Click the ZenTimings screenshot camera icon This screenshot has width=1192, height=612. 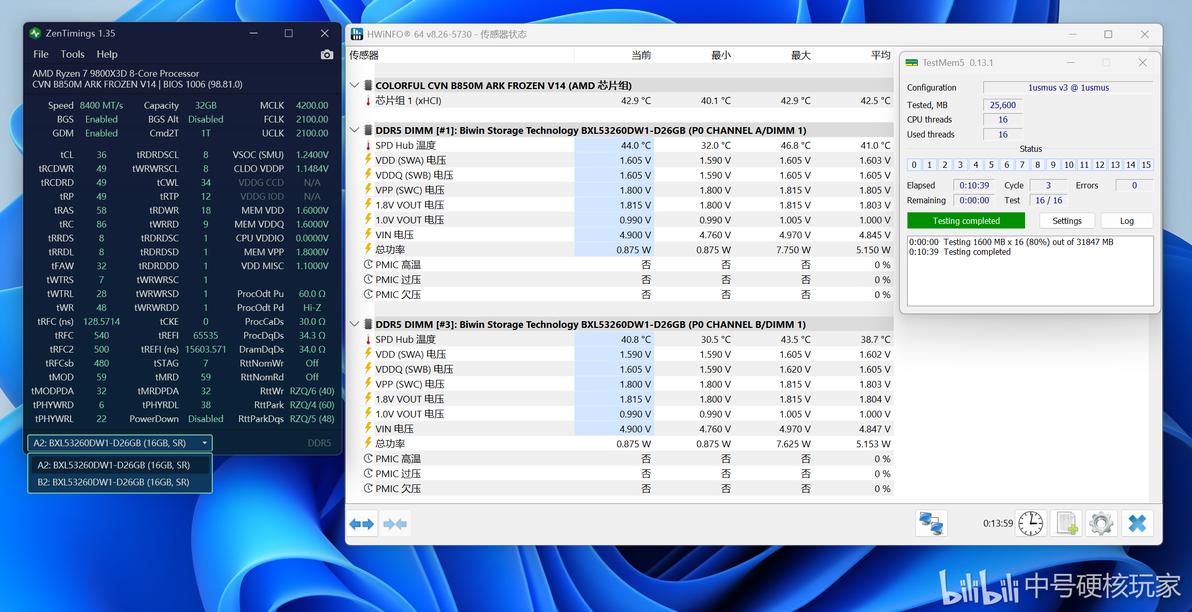327,55
